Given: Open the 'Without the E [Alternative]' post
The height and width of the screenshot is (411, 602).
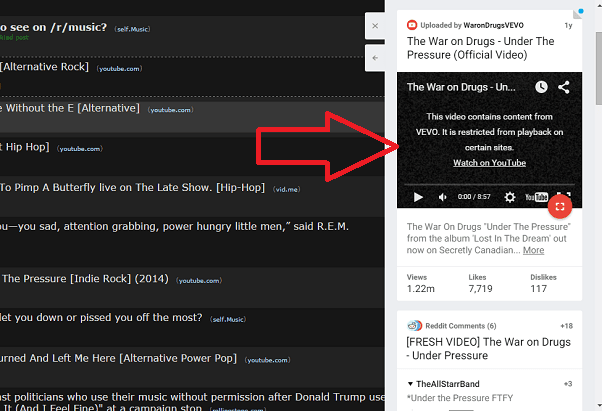Looking at the screenshot, I should pos(70,108).
